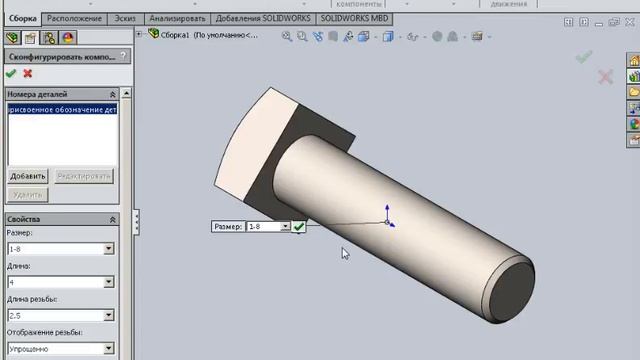Click the Hide/Show Items glasses icon
Screen dimensions: 640x360
[x=413, y=37]
